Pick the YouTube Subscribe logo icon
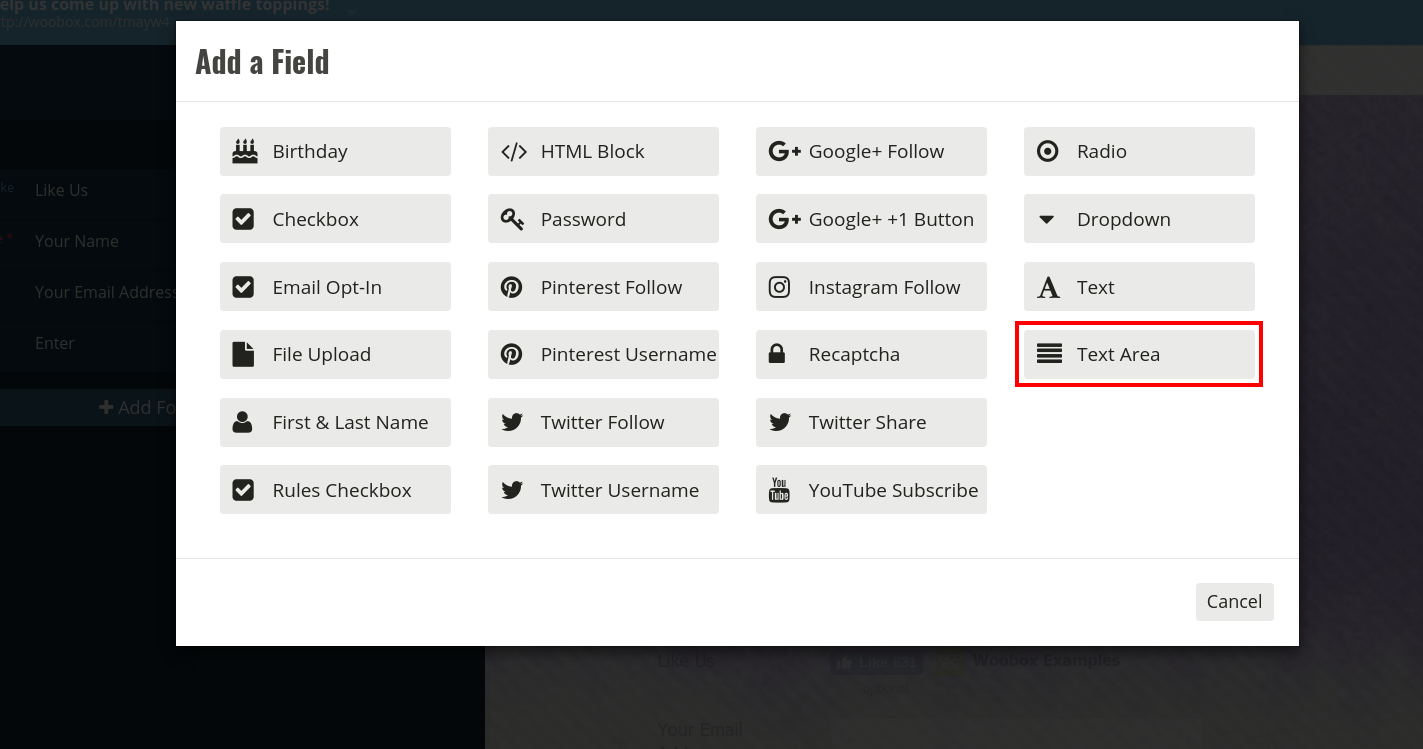The width and height of the screenshot is (1423, 749). click(x=779, y=490)
